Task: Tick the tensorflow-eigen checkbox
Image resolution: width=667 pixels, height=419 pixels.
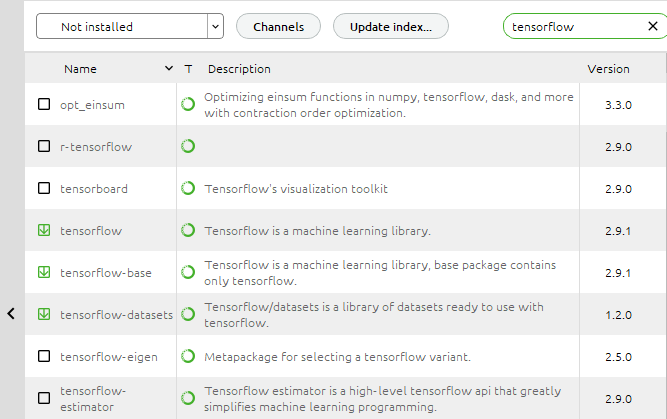Action: 44,356
